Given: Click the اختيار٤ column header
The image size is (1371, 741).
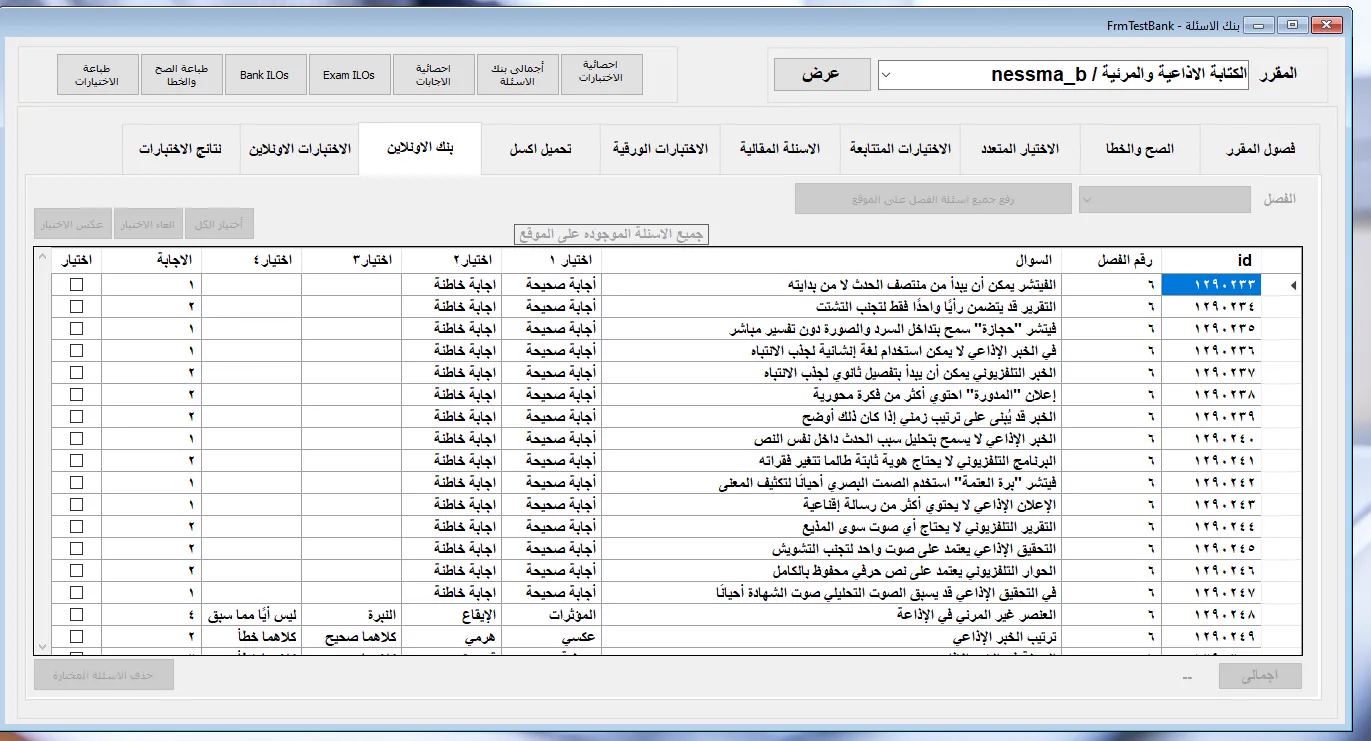Looking at the screenshot, I should [252, 260].
